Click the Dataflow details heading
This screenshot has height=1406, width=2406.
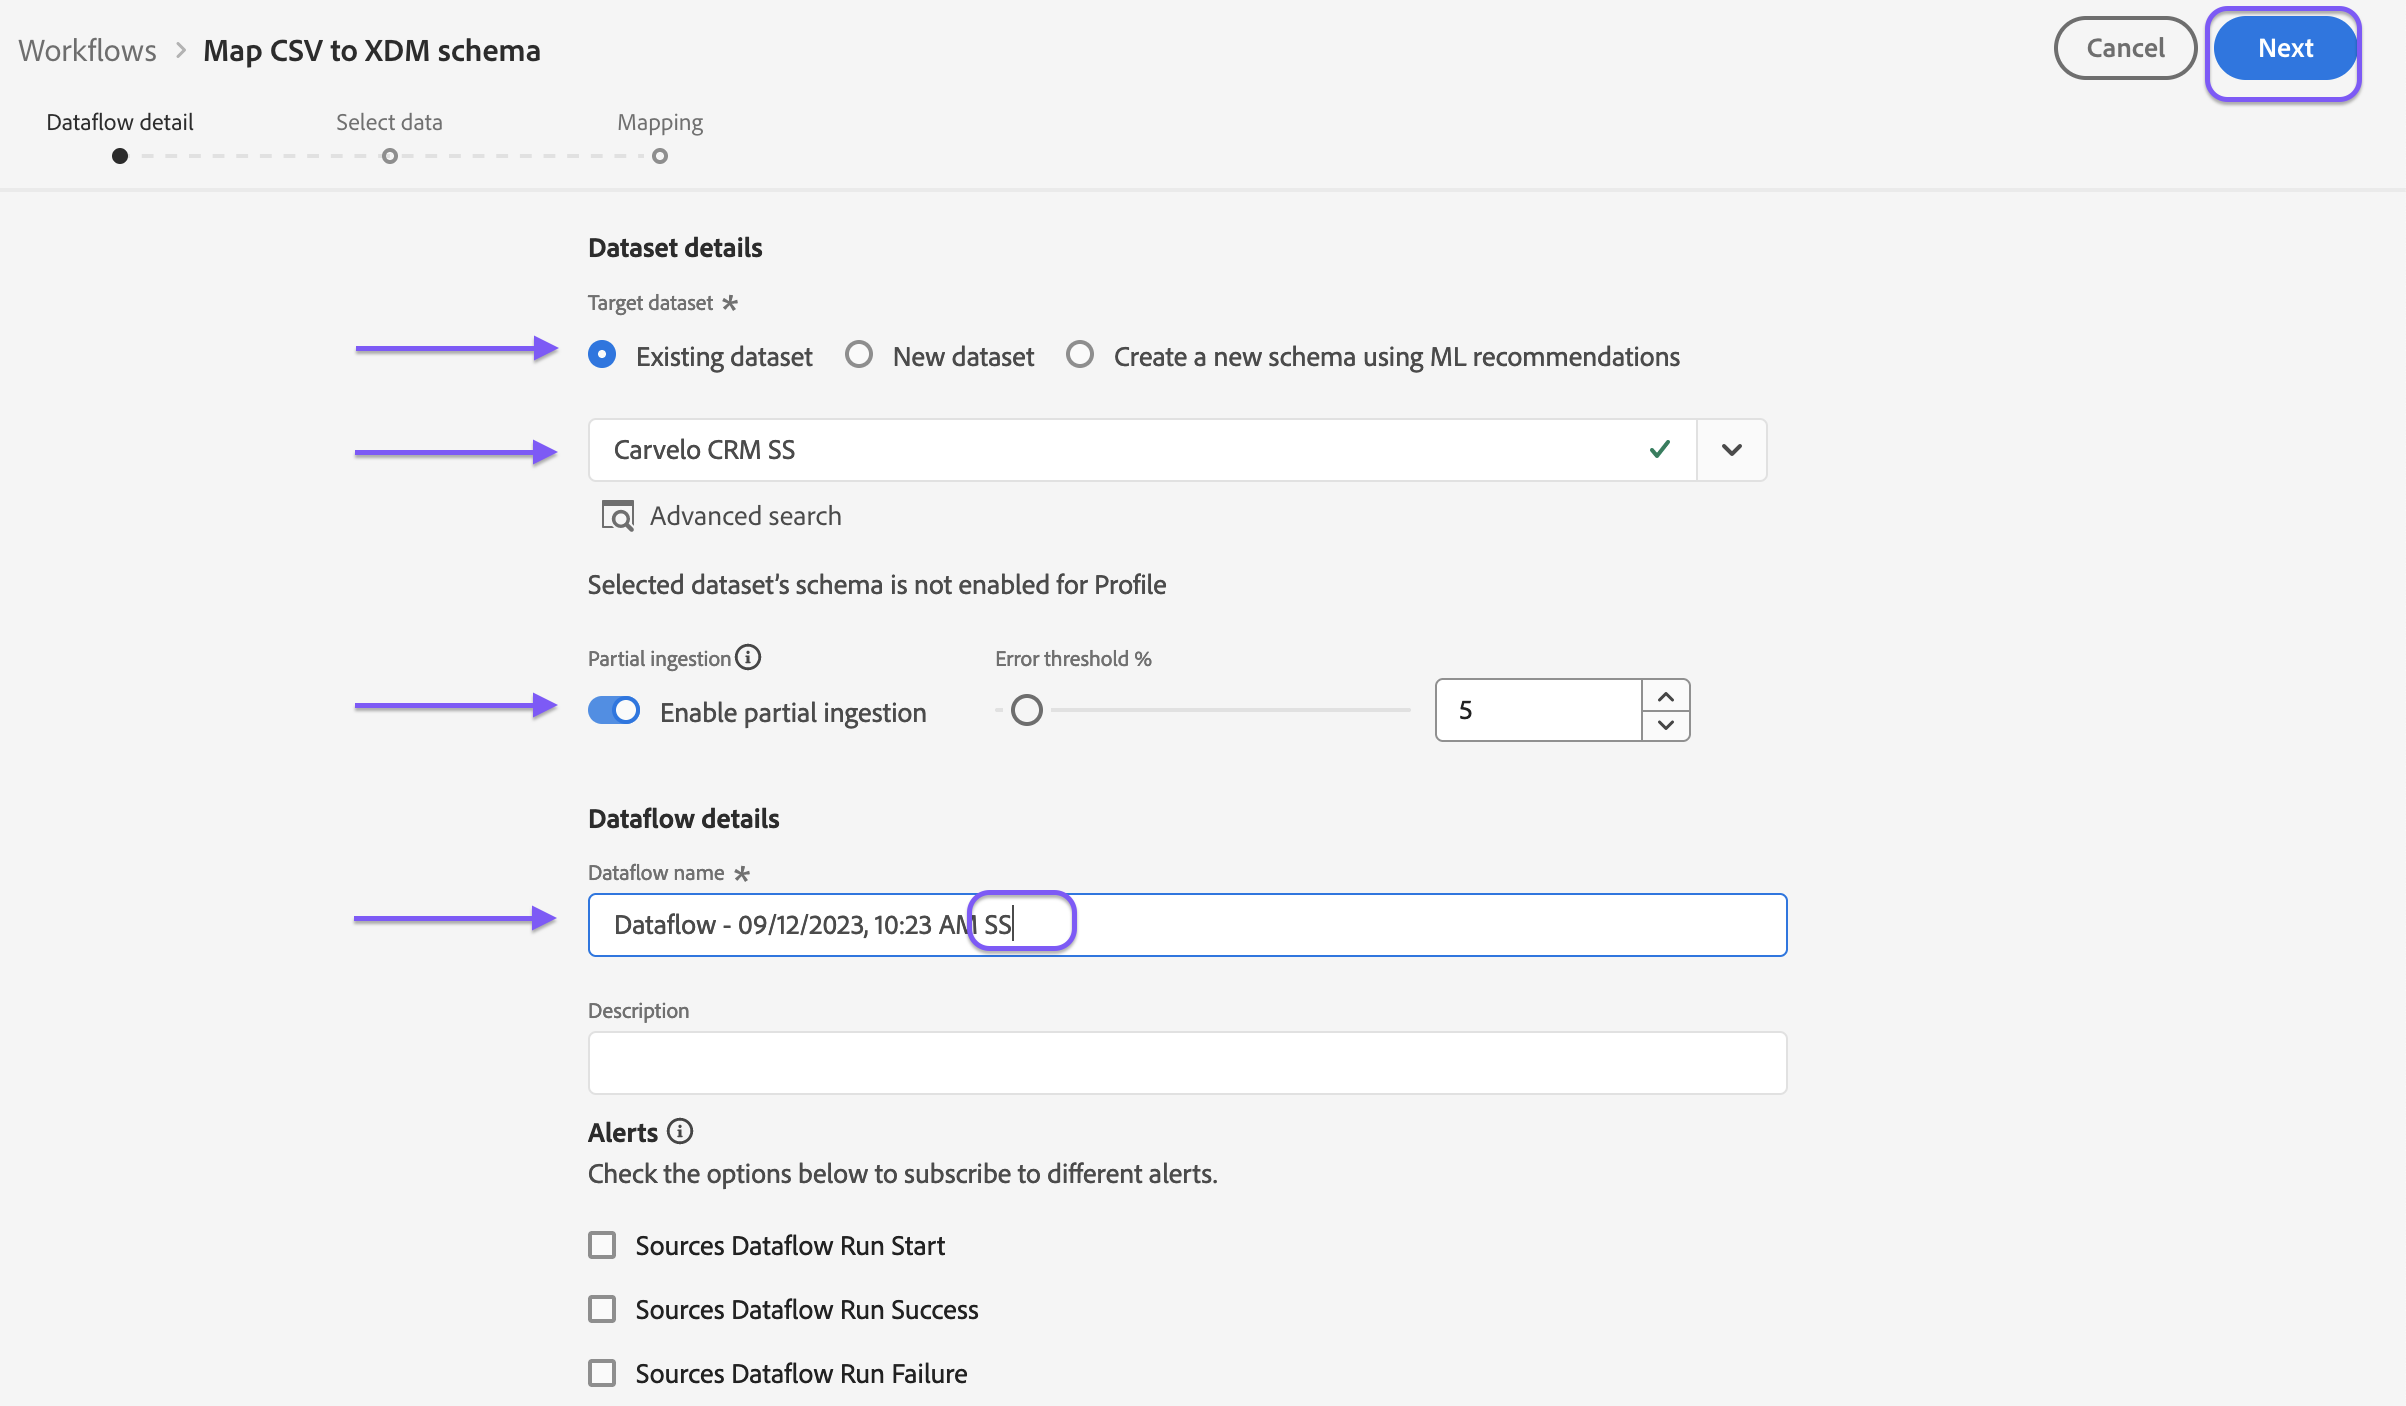(x=684, y=818)
